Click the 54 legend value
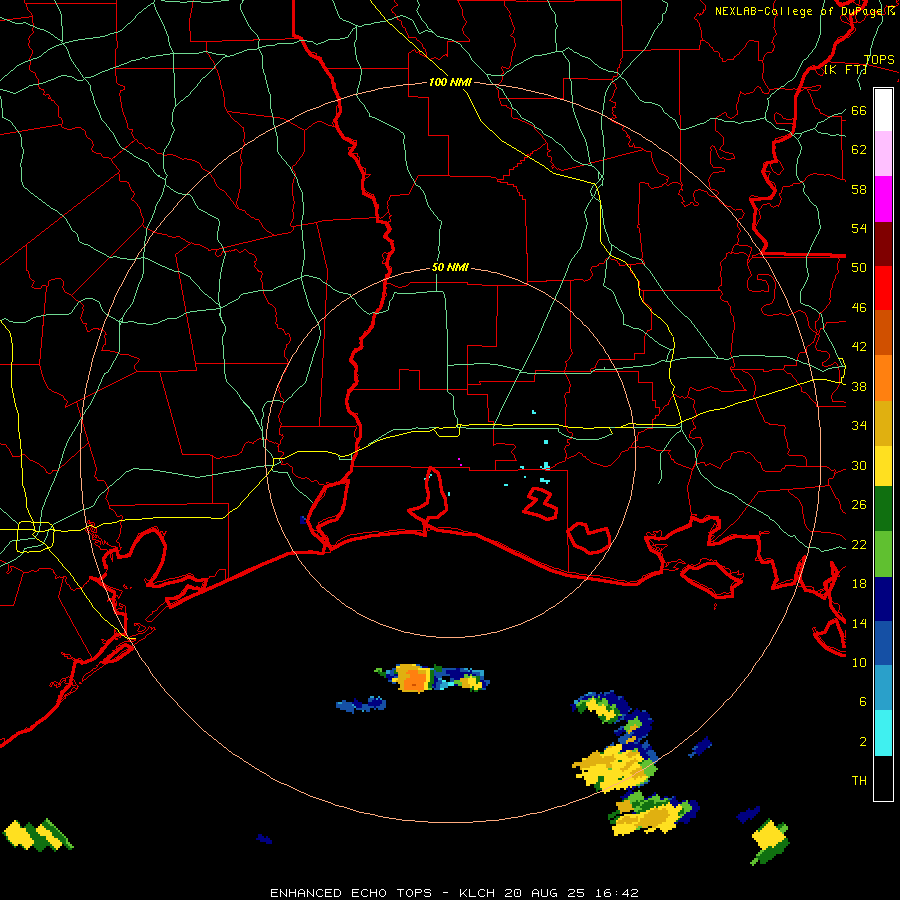The height and width of the screenshot is (900, 900). 859,228
